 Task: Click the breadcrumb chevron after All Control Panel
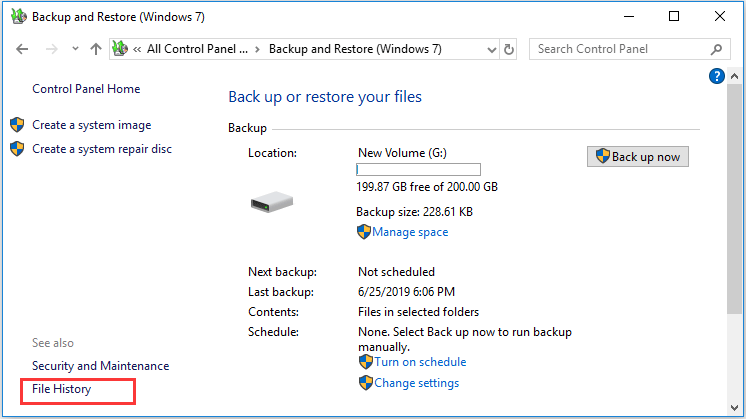click(x=257, y=49)
